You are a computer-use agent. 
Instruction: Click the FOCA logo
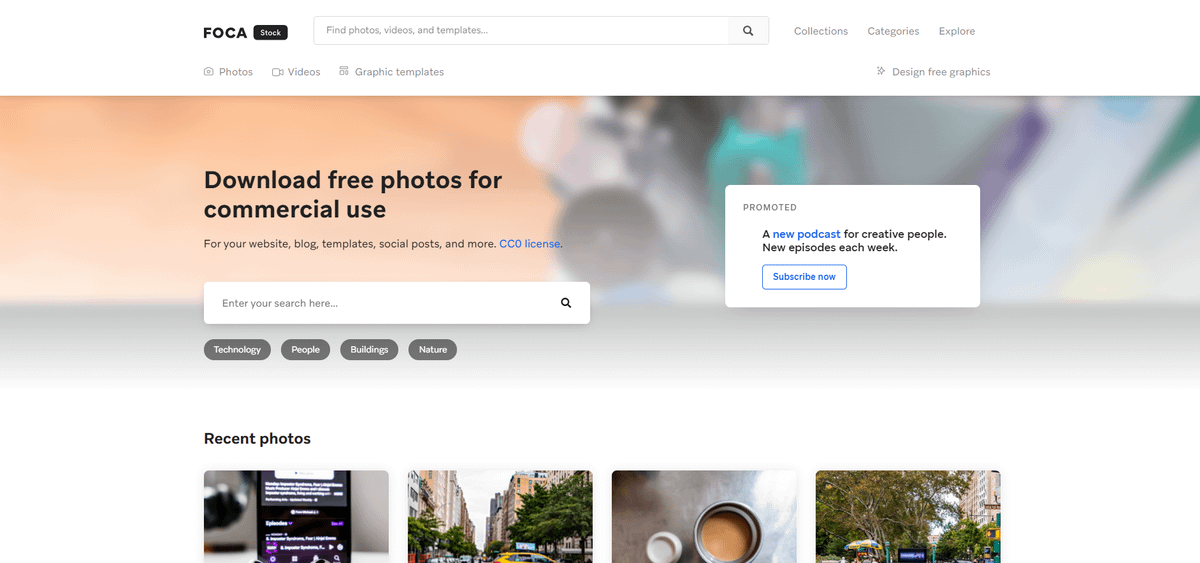[x=225, y=32]
